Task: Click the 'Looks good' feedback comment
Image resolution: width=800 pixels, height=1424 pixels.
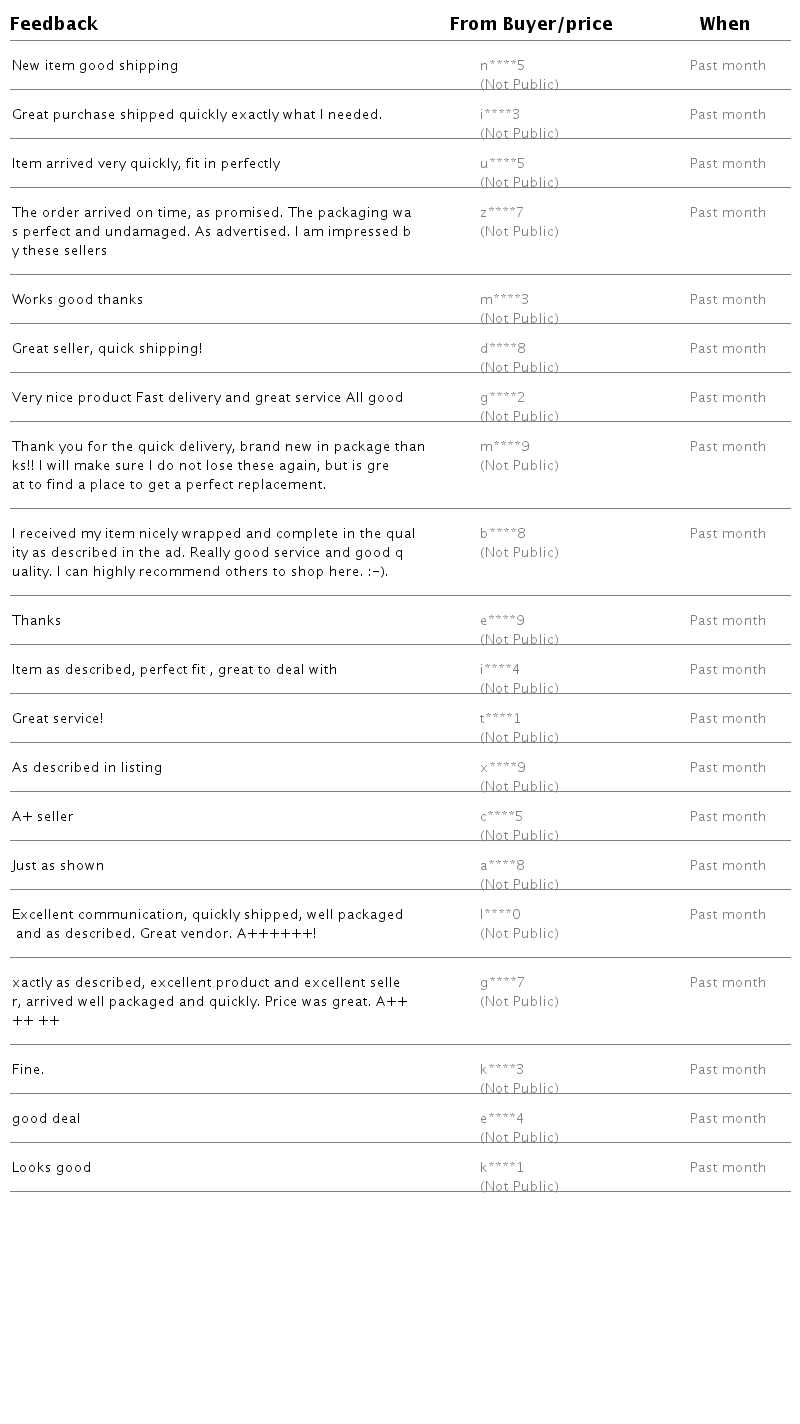Action: 52,1168
